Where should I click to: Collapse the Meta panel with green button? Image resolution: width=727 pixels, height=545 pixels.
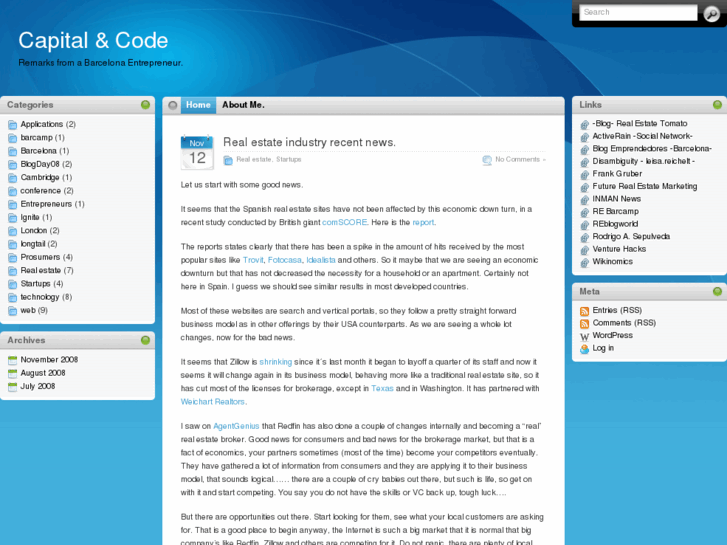[717, 291]
